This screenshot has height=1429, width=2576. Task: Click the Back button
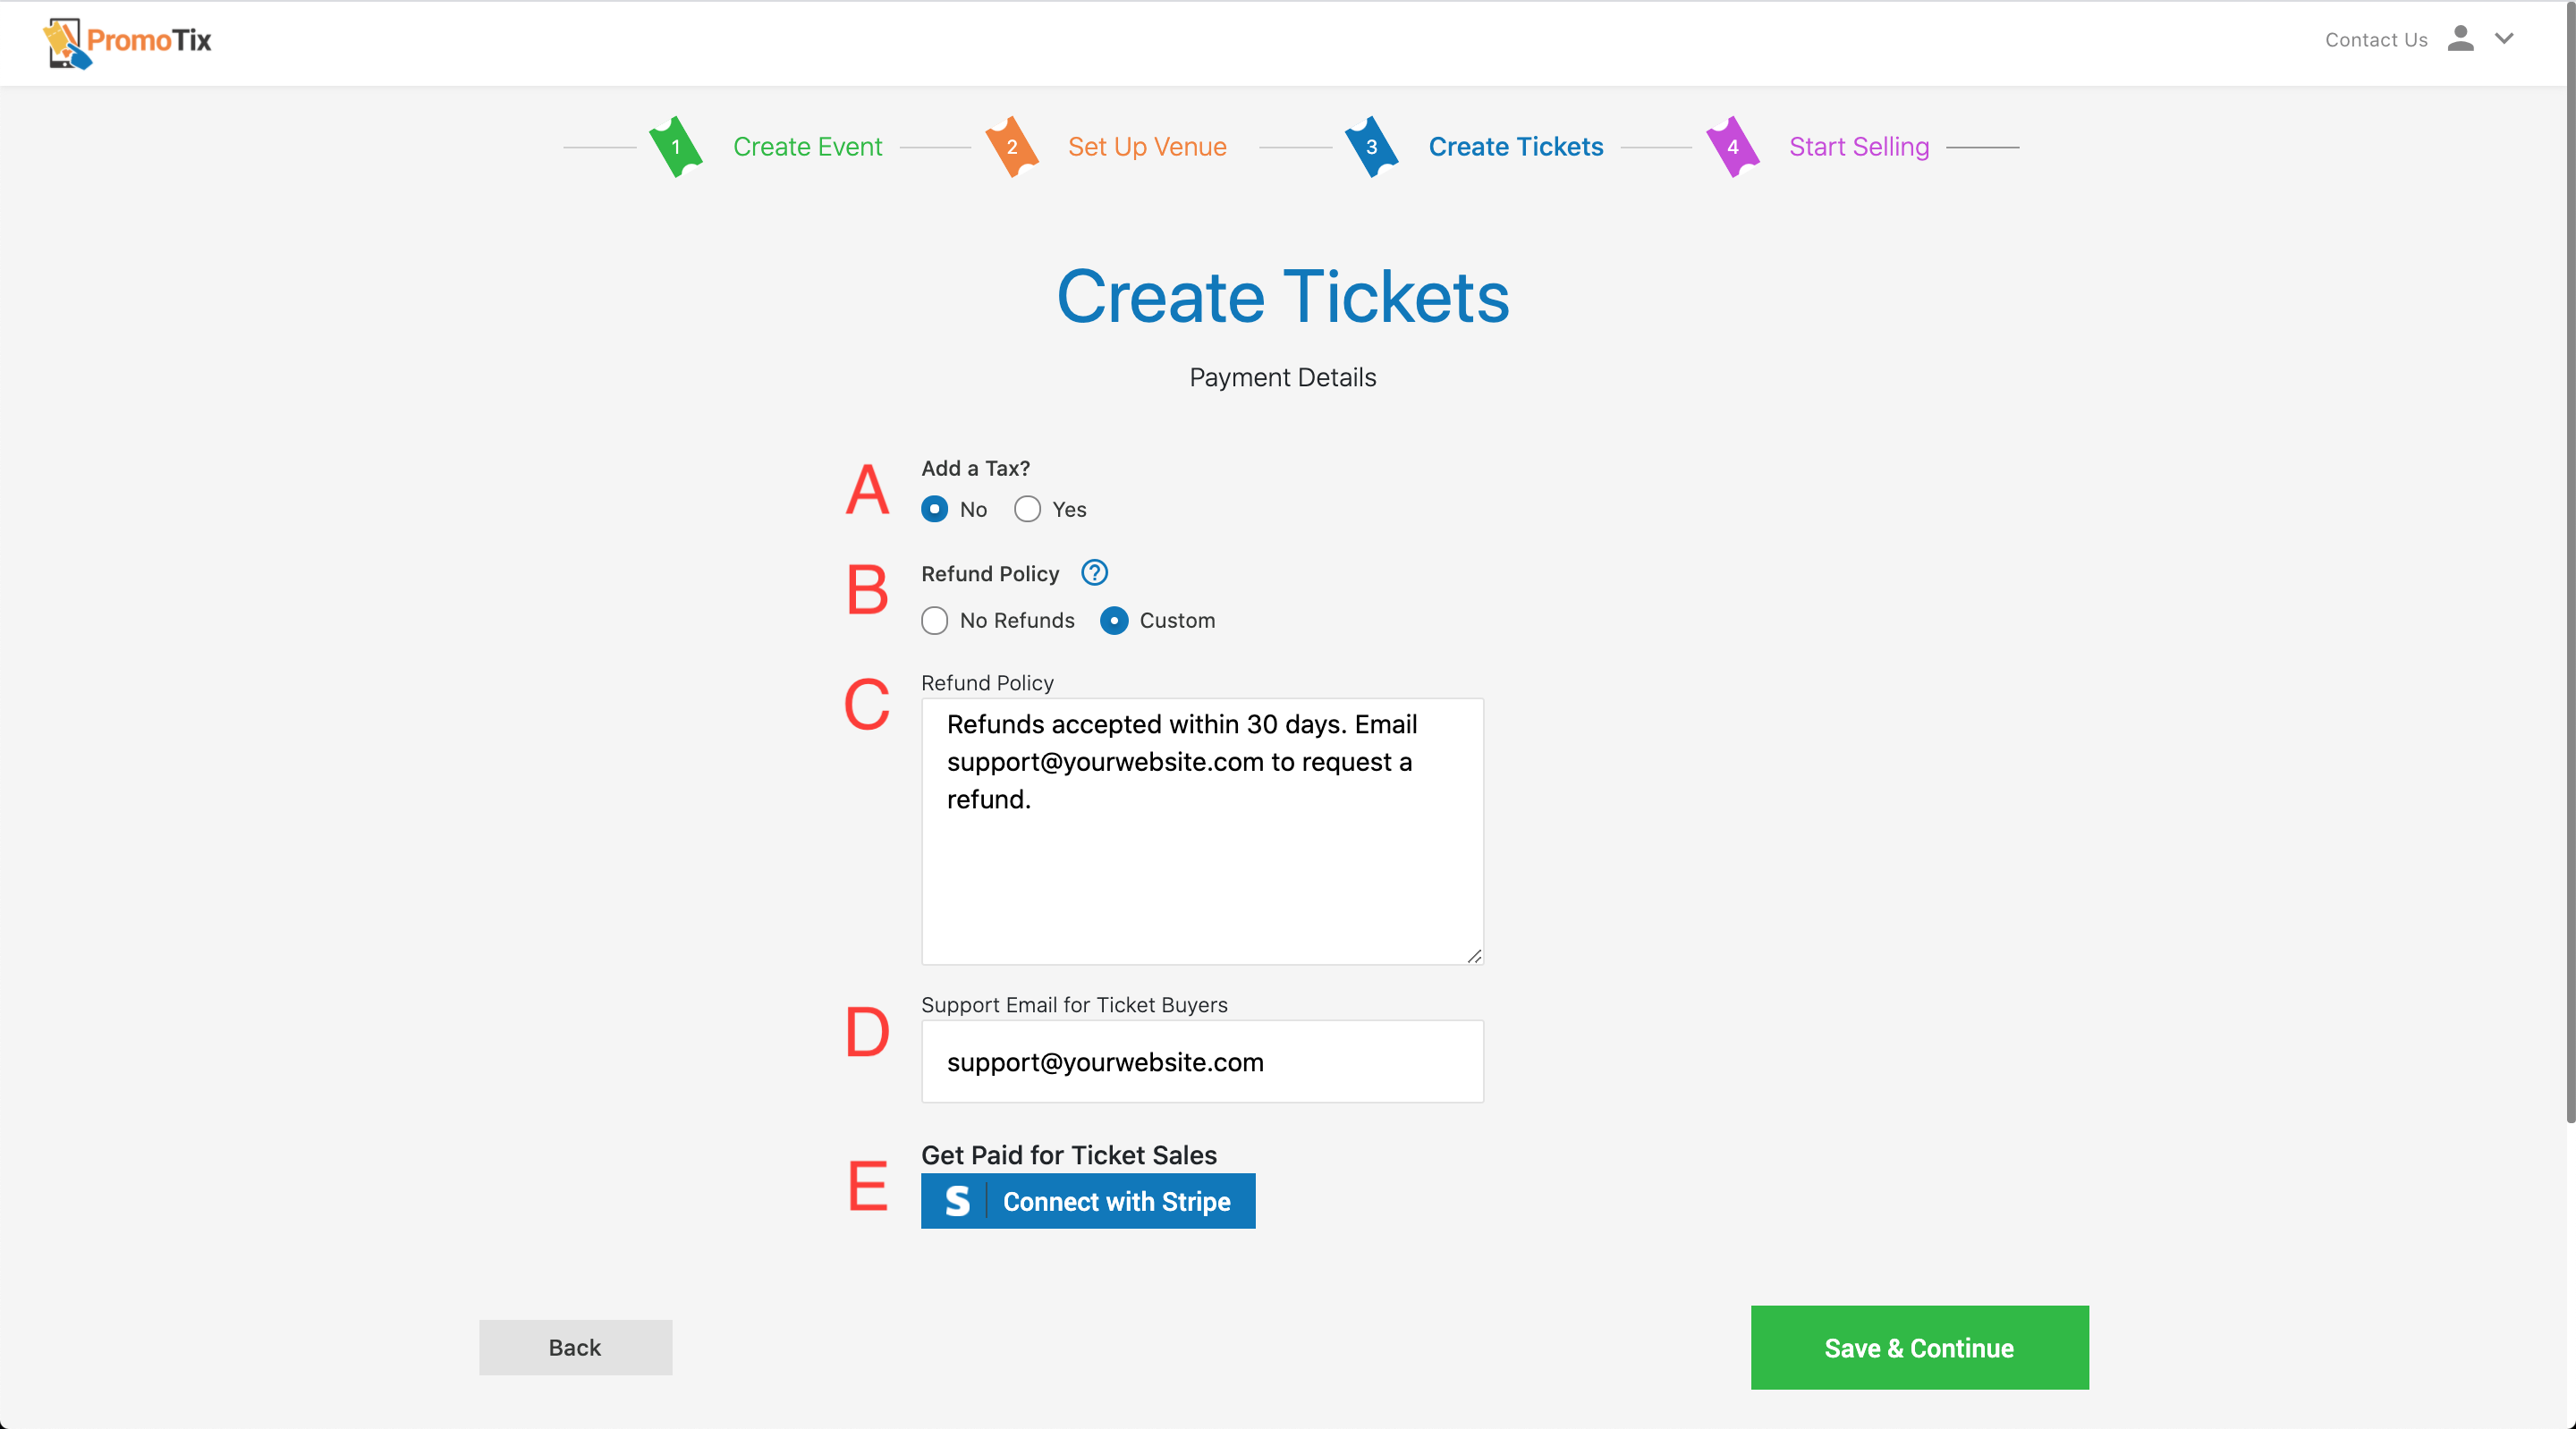tap(574, 1347)
